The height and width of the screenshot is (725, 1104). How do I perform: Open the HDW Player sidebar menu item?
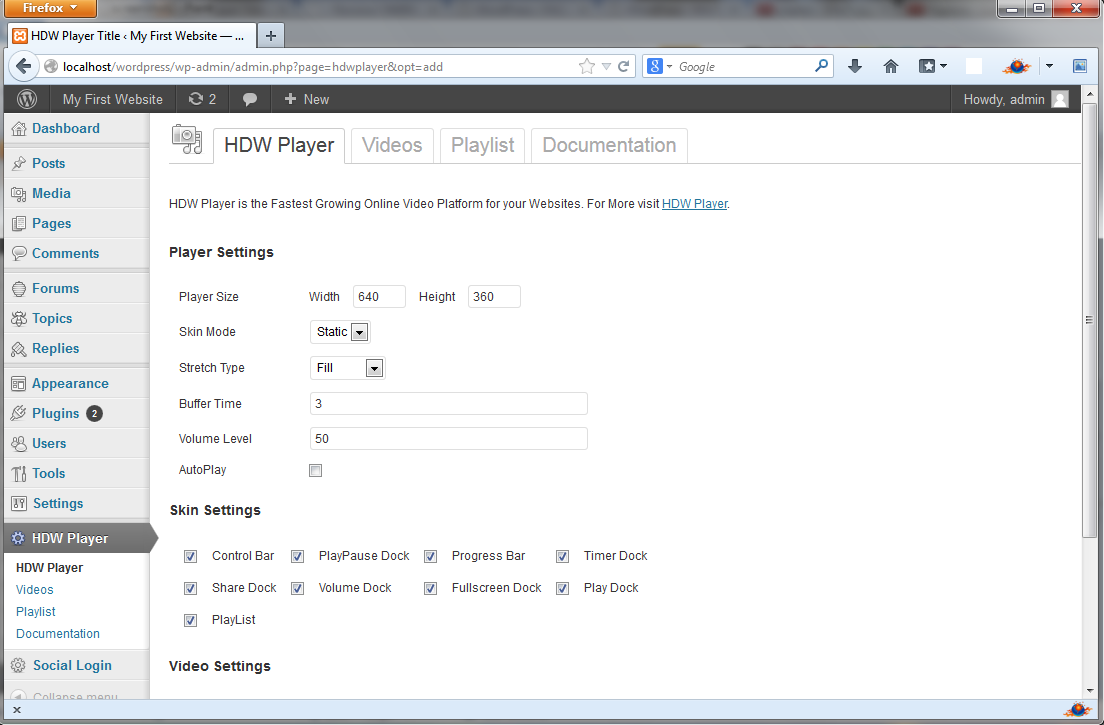pyautogui.click(x=76, y=538)
